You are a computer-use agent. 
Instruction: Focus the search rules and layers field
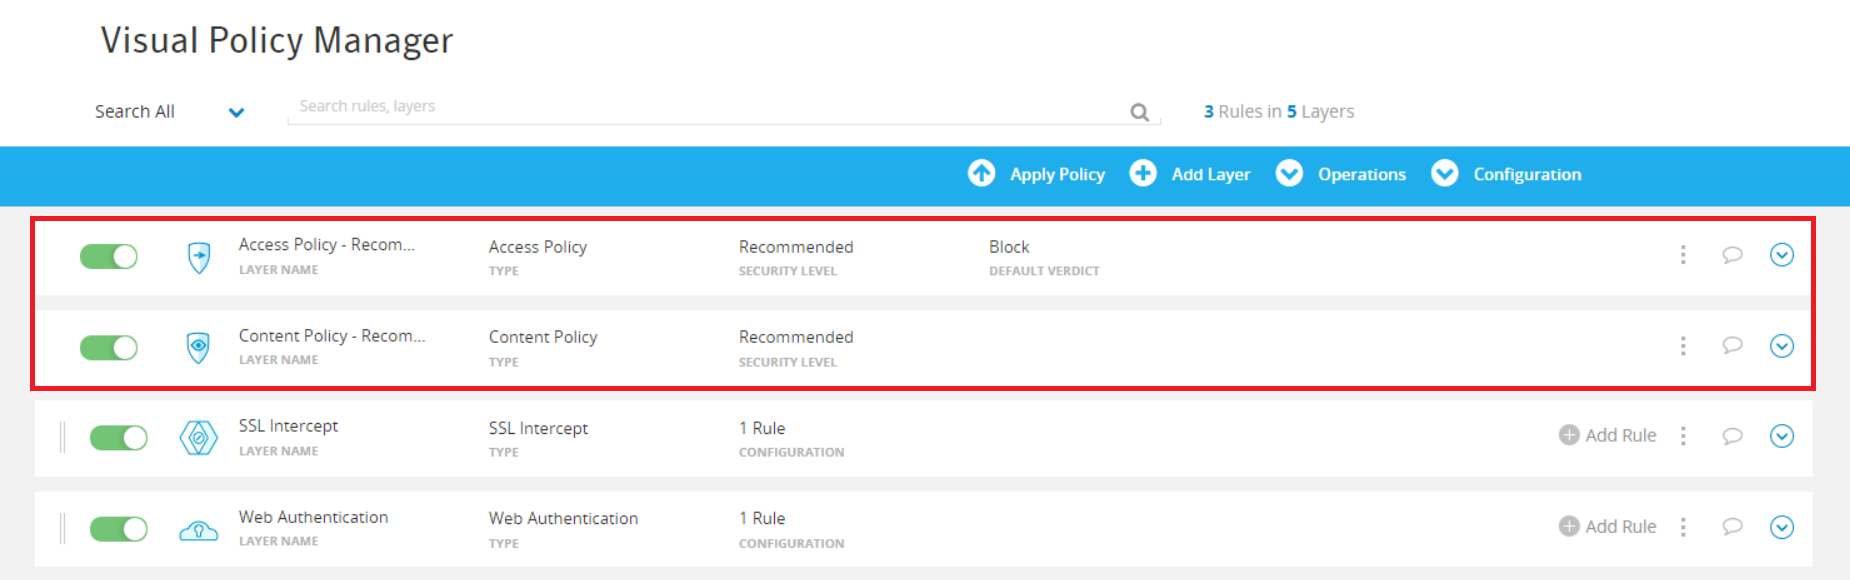tap(700, 107)
